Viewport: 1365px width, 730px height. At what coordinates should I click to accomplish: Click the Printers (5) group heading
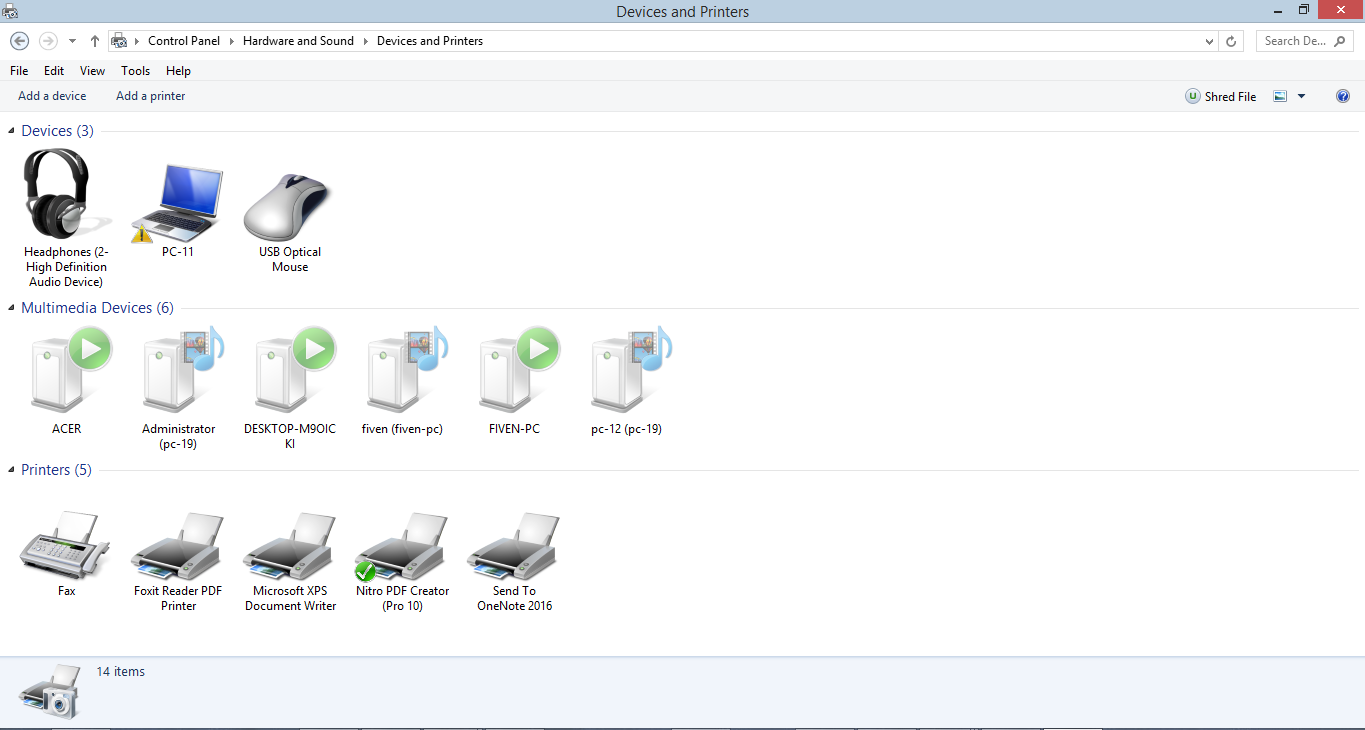tap(56, 470)
